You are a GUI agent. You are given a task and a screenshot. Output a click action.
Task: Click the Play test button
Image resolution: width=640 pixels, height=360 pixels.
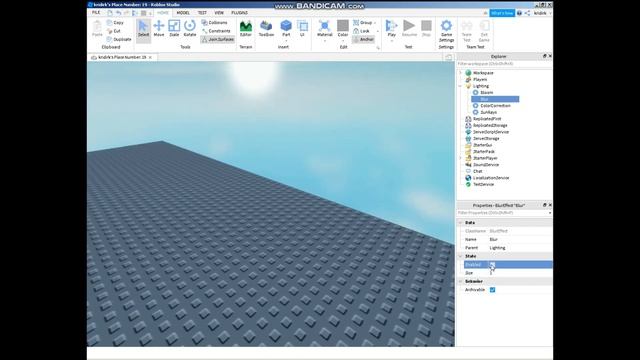pos(391,29)
